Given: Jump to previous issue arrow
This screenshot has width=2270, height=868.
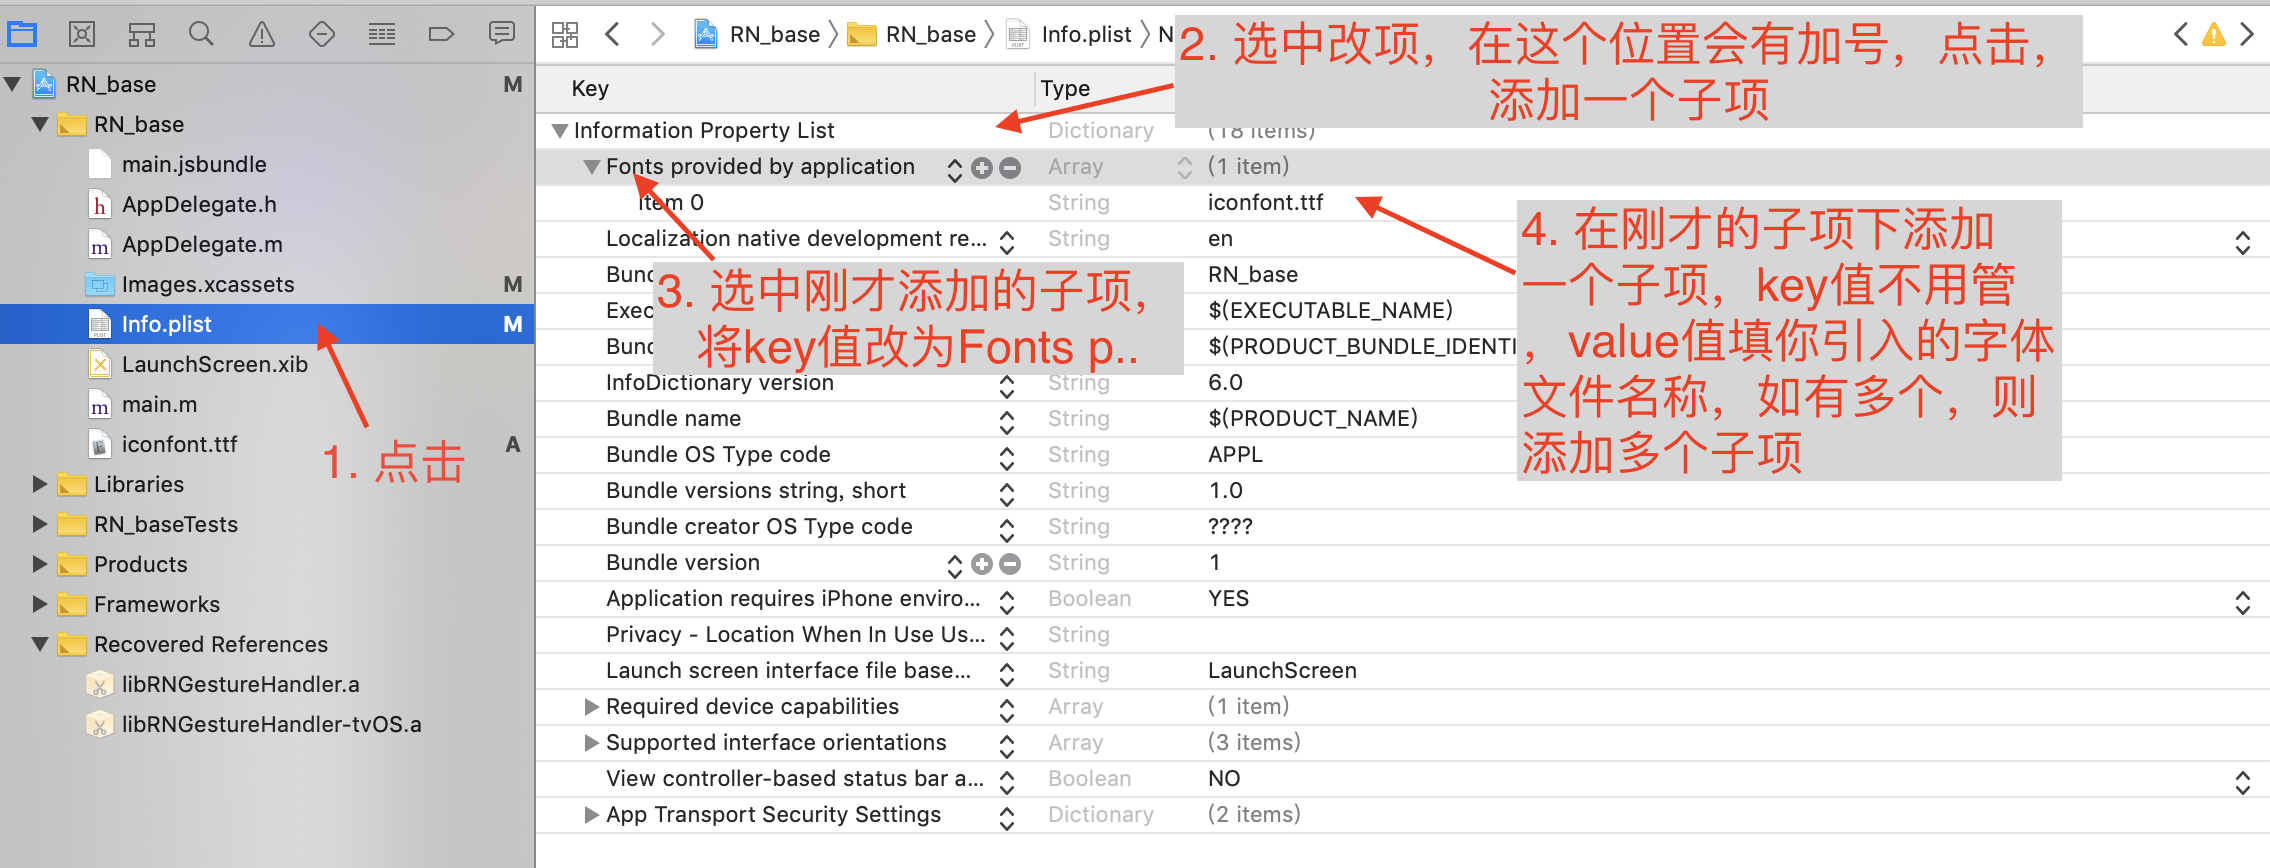Looking at the screenshot, I should click(2181, 35).
